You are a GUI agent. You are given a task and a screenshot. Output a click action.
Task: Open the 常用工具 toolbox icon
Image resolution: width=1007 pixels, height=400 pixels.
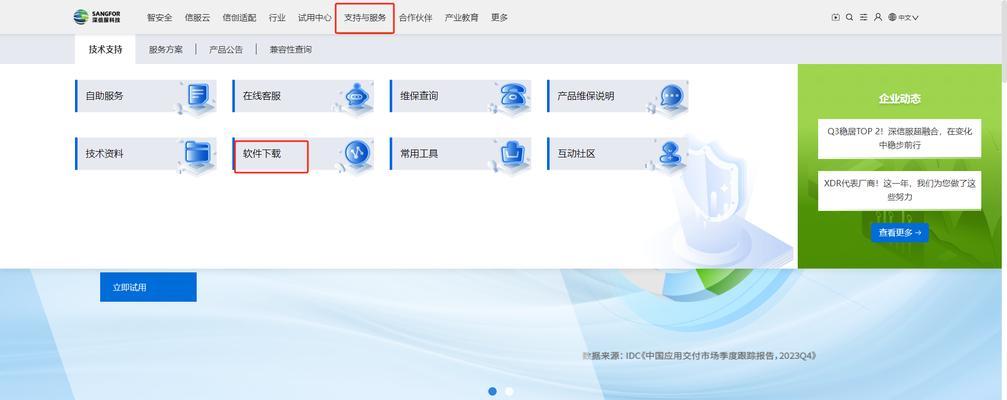[514, 154]
